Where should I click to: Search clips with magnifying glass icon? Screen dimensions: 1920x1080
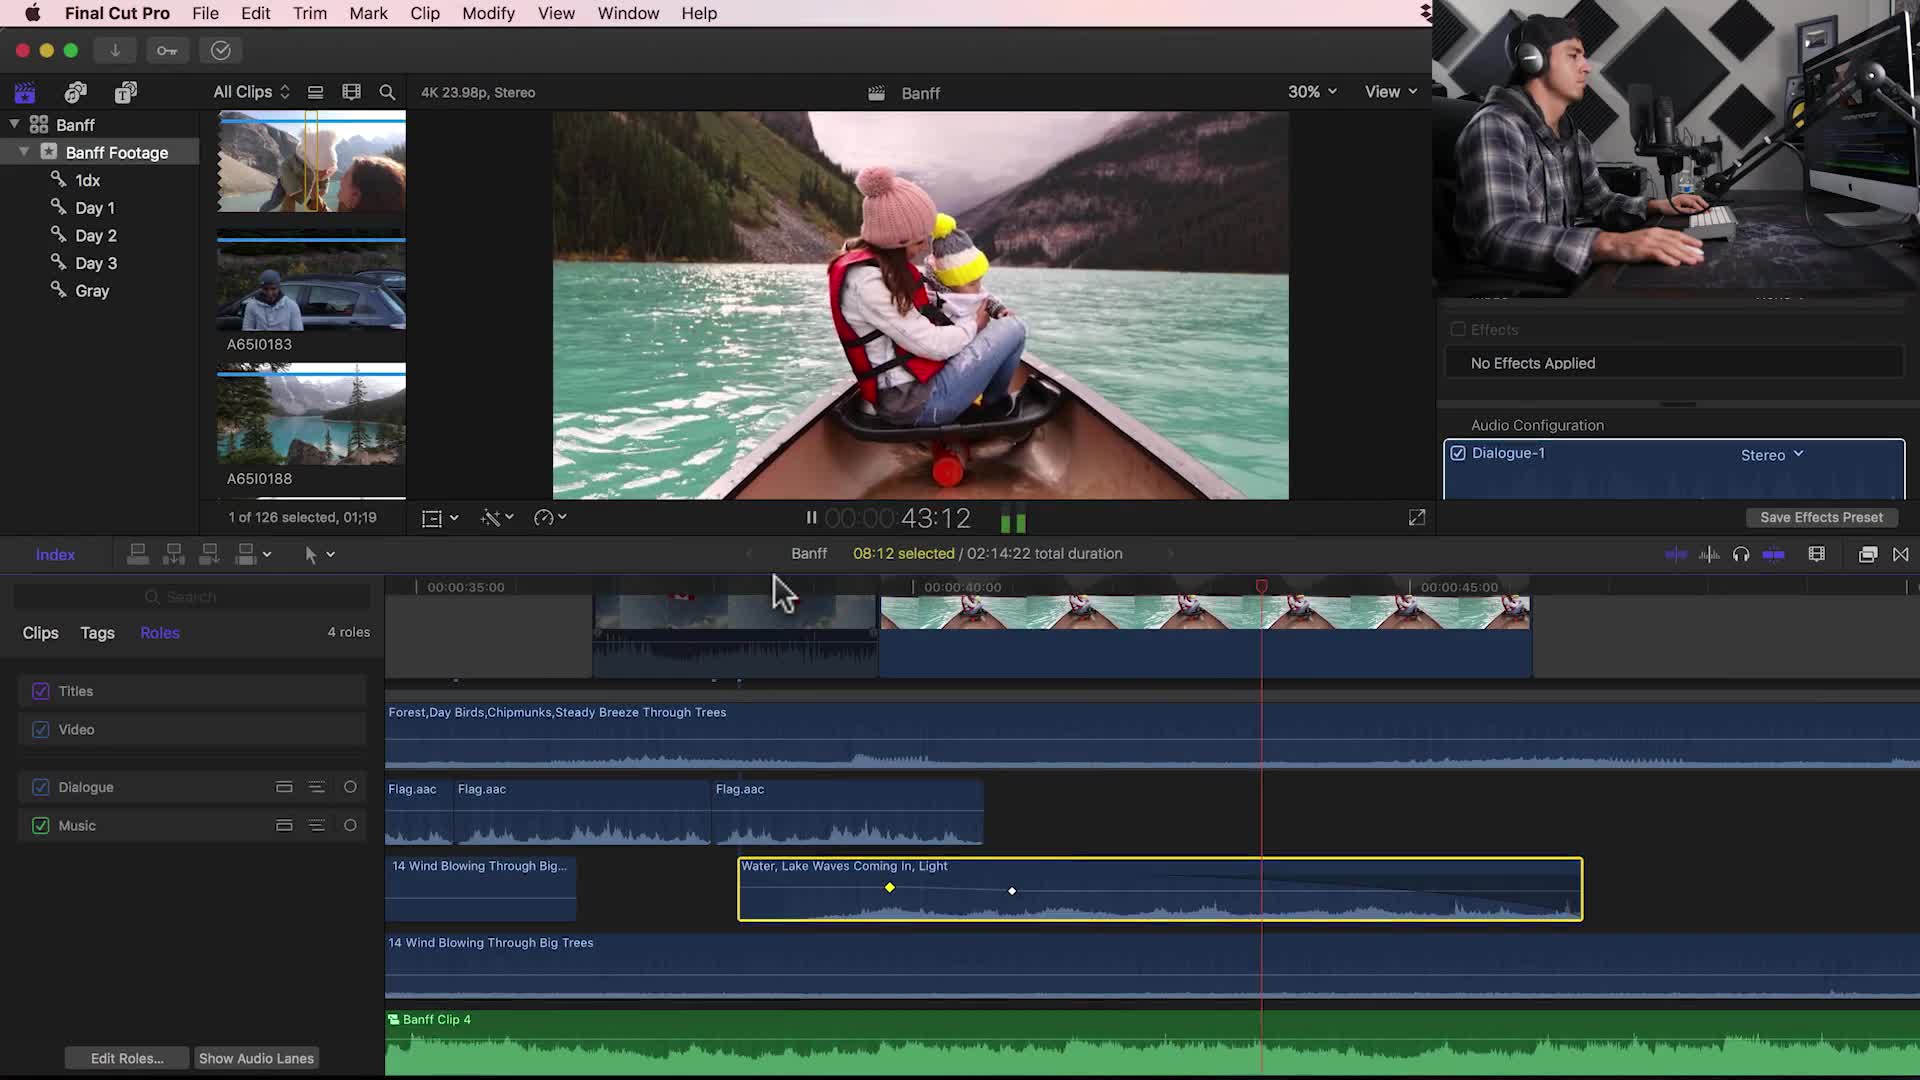(x=387, y=93)
